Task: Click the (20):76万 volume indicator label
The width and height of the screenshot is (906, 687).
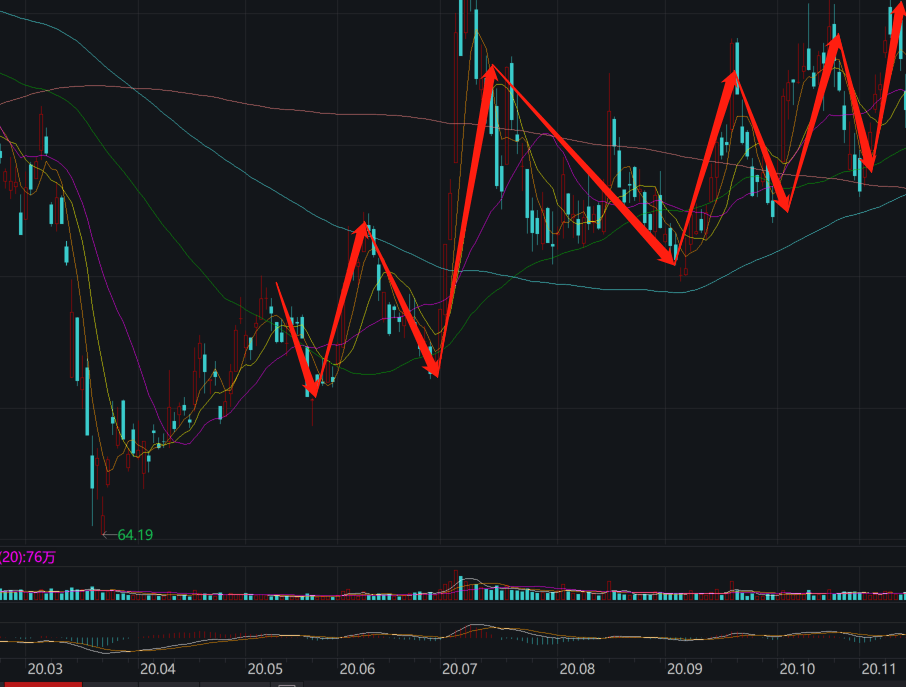Action: [x=28, y=558]
